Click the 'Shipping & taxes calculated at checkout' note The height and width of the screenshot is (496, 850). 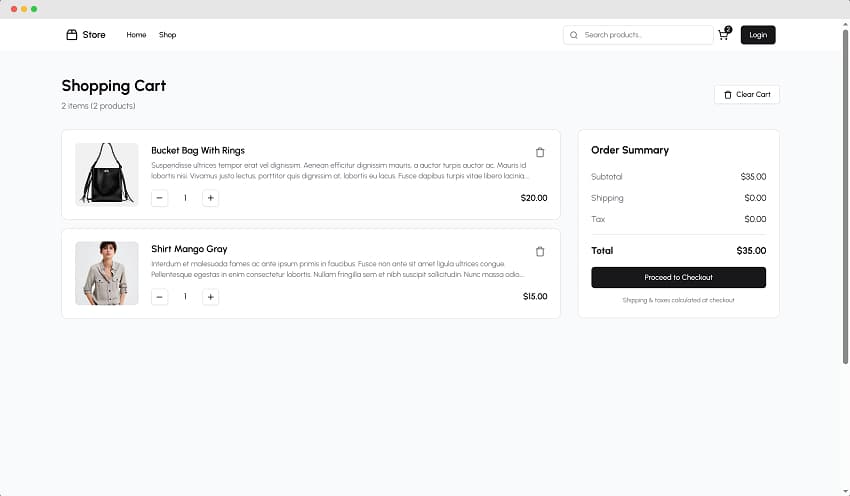click(x=678, y=300)
